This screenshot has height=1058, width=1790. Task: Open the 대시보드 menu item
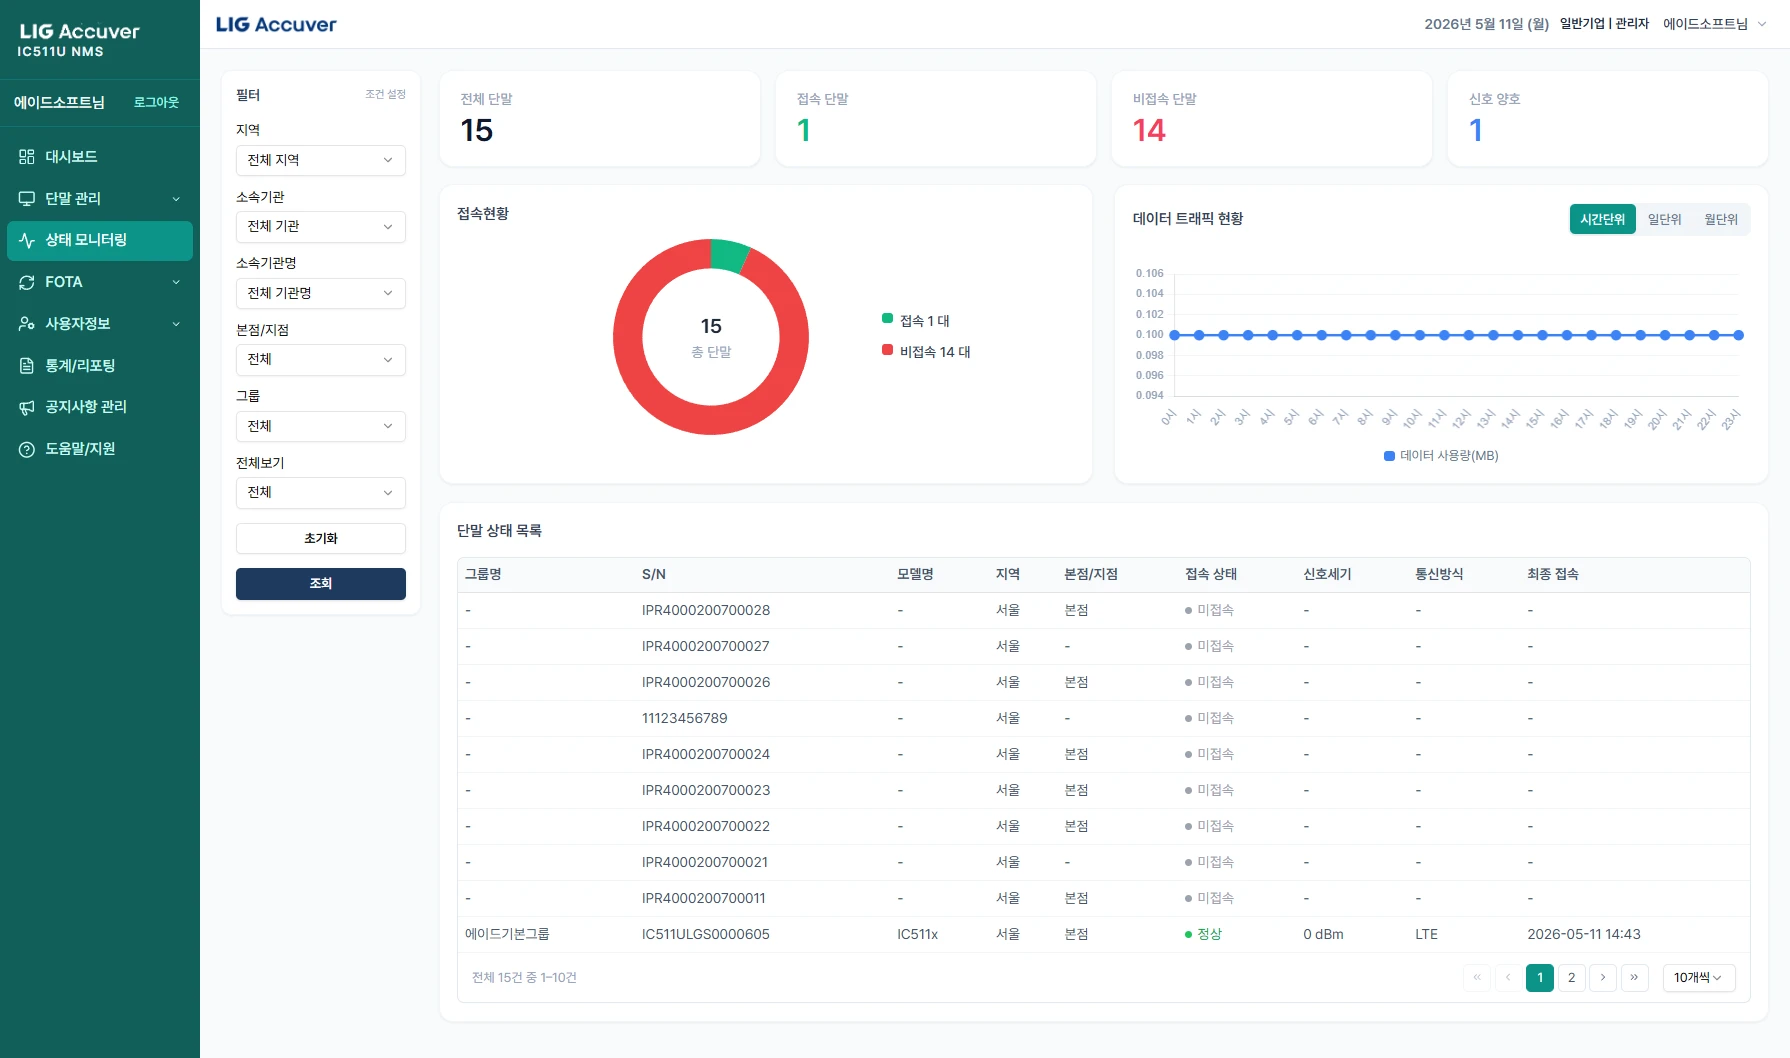point(100,157)
